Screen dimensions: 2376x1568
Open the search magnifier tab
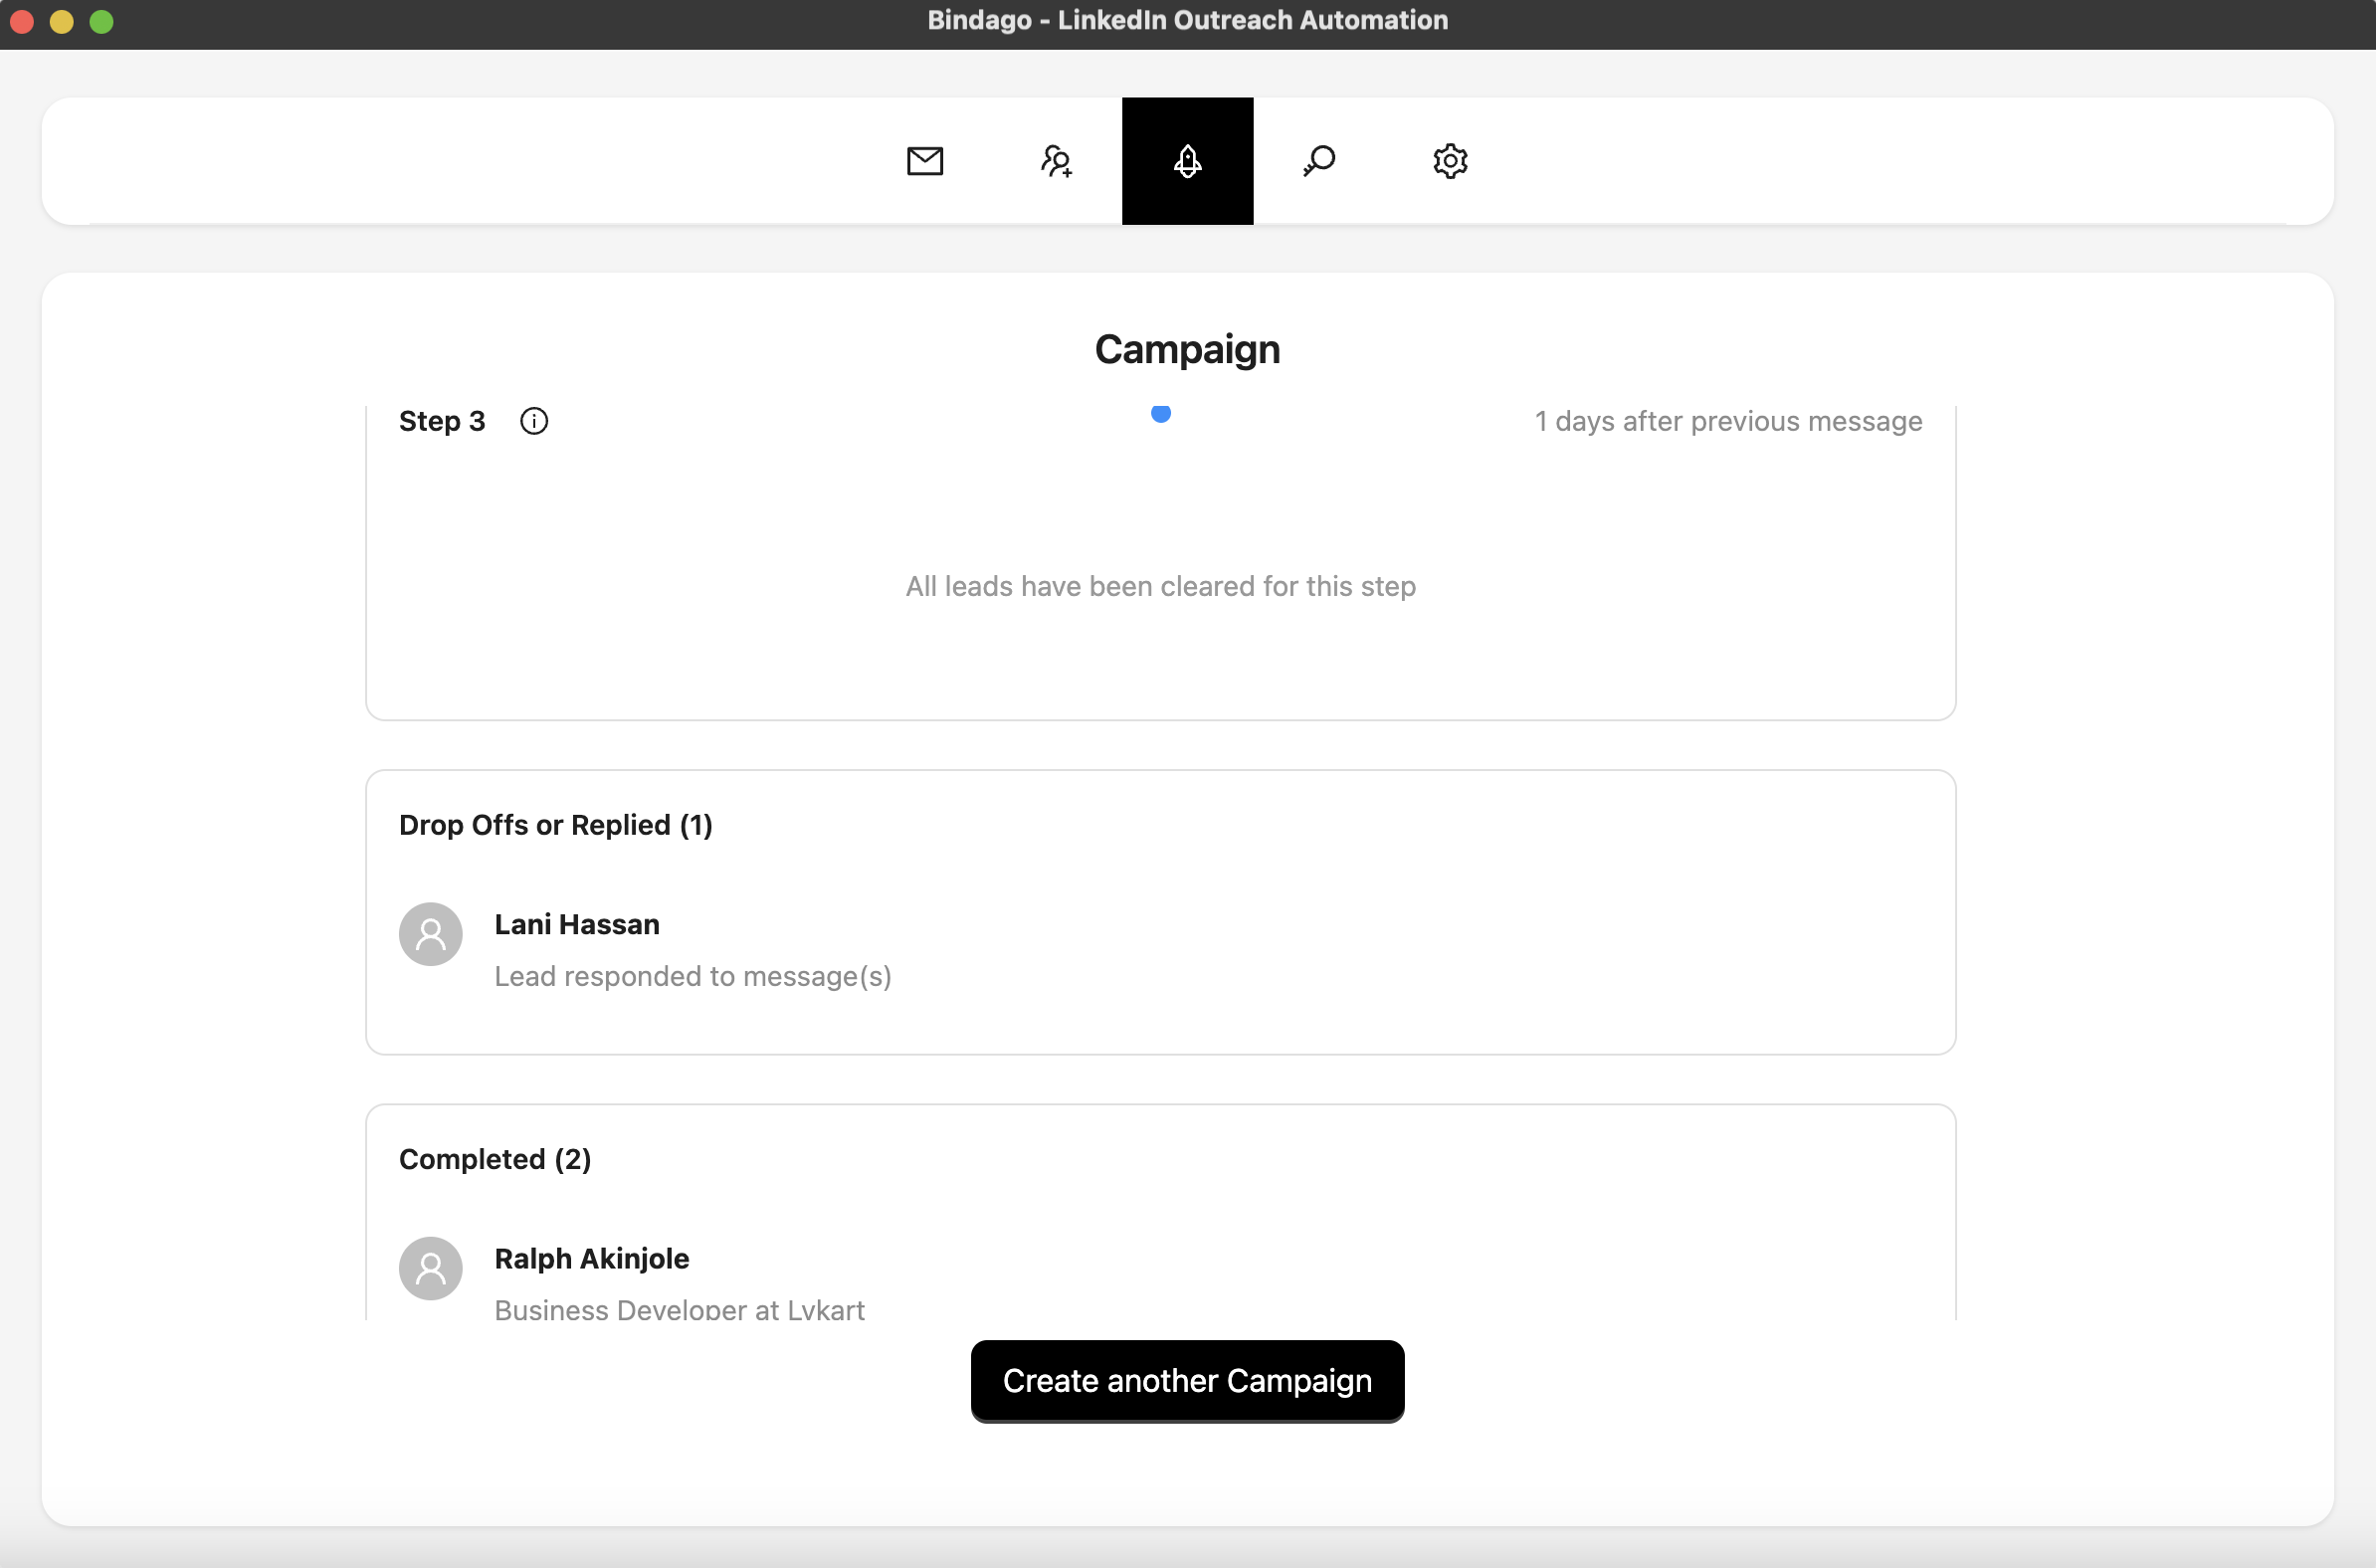point(1319,161)
